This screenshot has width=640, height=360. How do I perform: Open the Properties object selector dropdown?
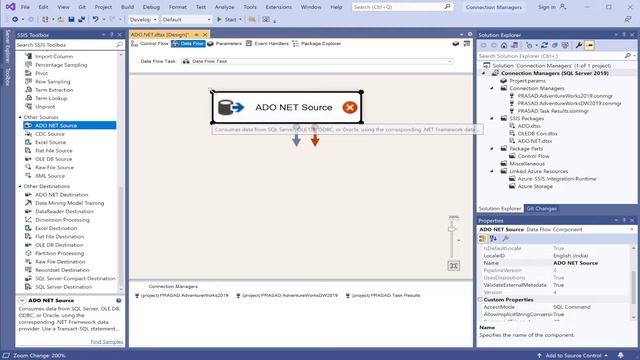(632, 229)
